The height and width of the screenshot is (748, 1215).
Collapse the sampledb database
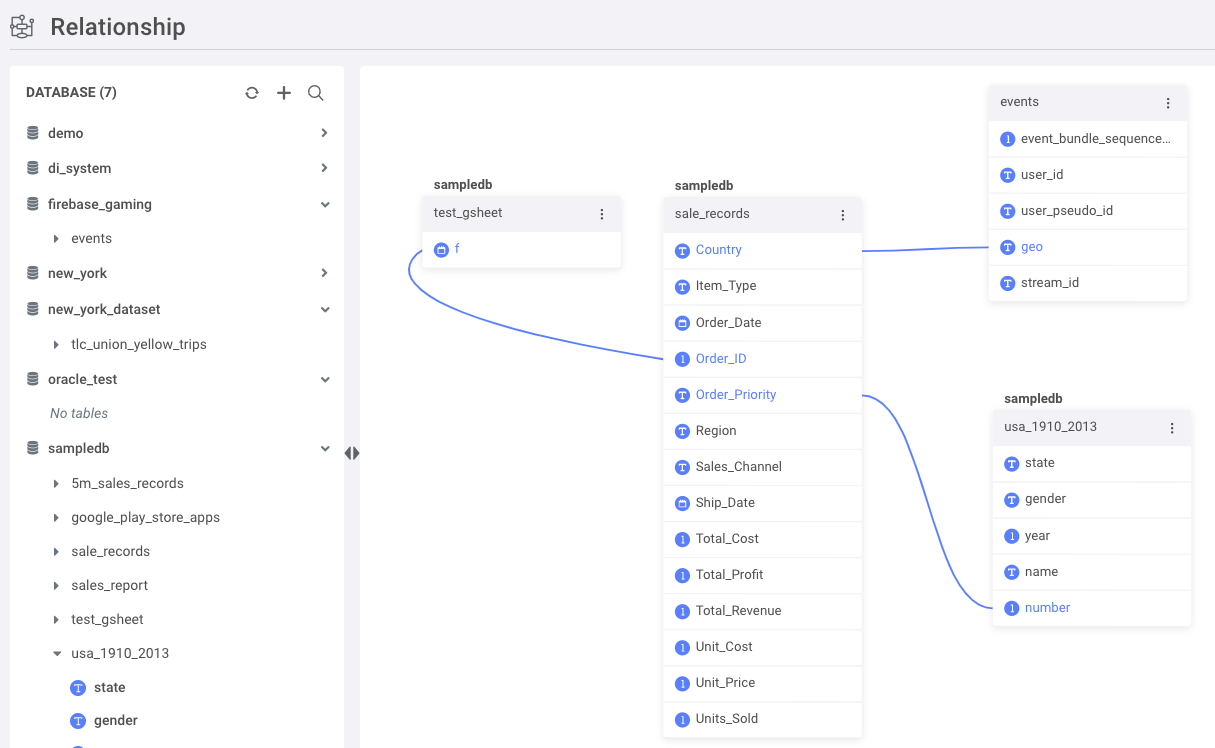[x=324, y=449]
